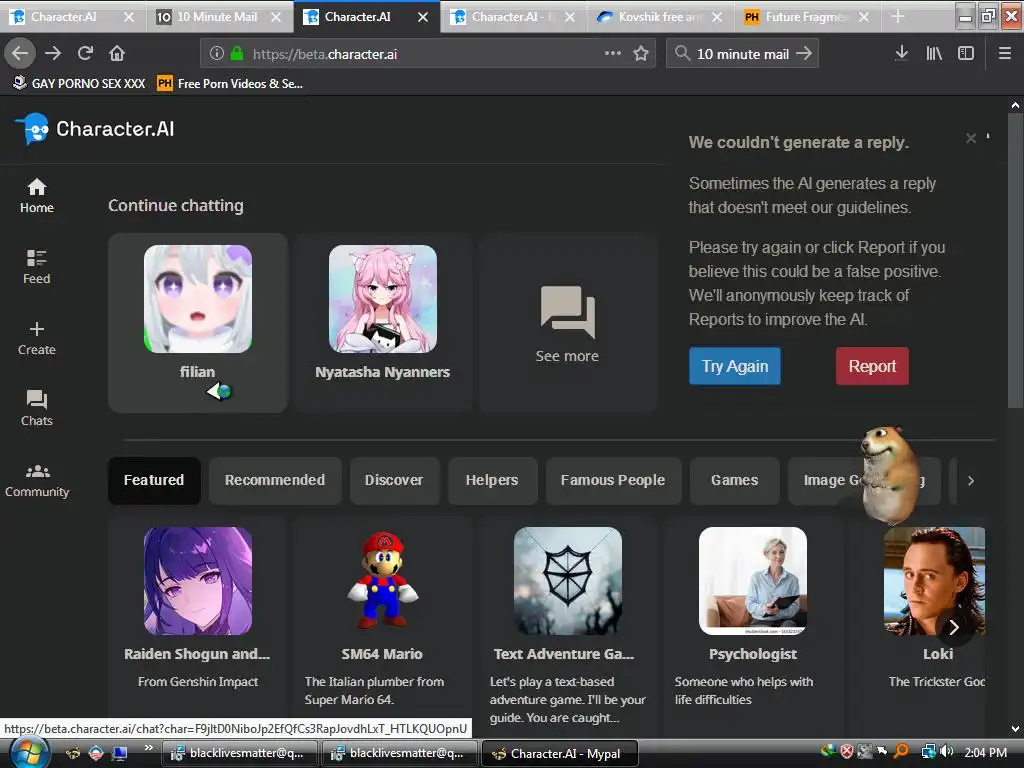Screen dimensions: 1024x768
Task: Show more featured characters with arrow button
Action: pos(954,628)
